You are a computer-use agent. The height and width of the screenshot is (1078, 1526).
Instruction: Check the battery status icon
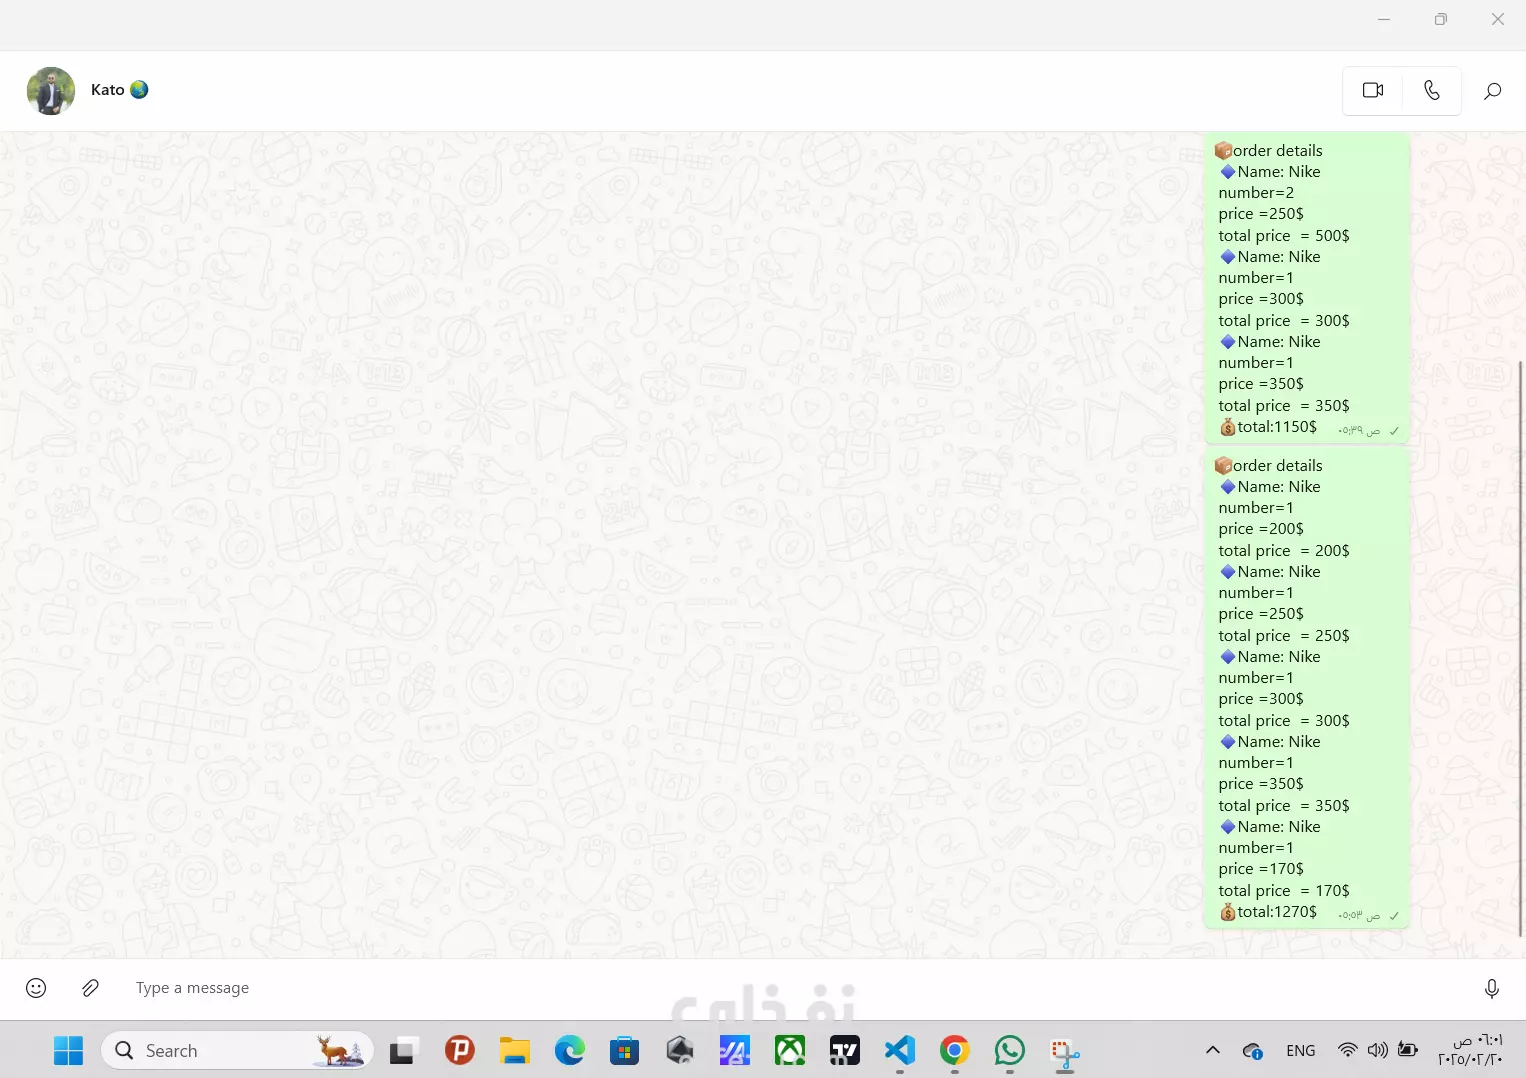point(1408,1050)
